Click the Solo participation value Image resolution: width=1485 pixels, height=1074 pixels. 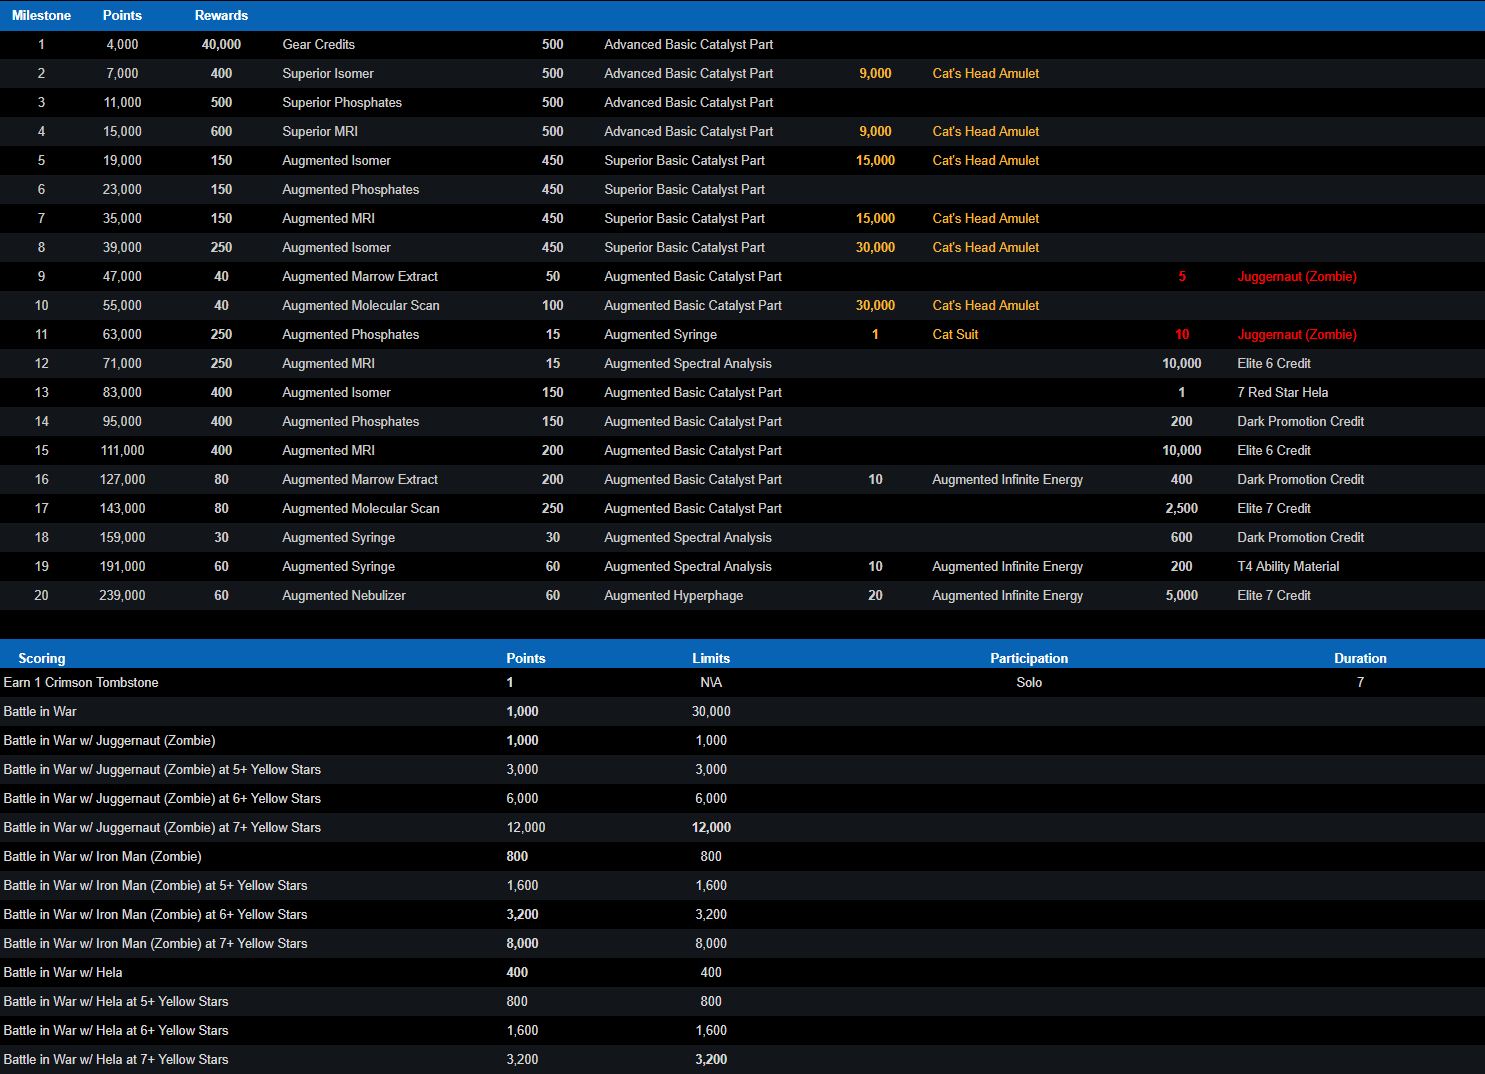[x=1029, y=682]
